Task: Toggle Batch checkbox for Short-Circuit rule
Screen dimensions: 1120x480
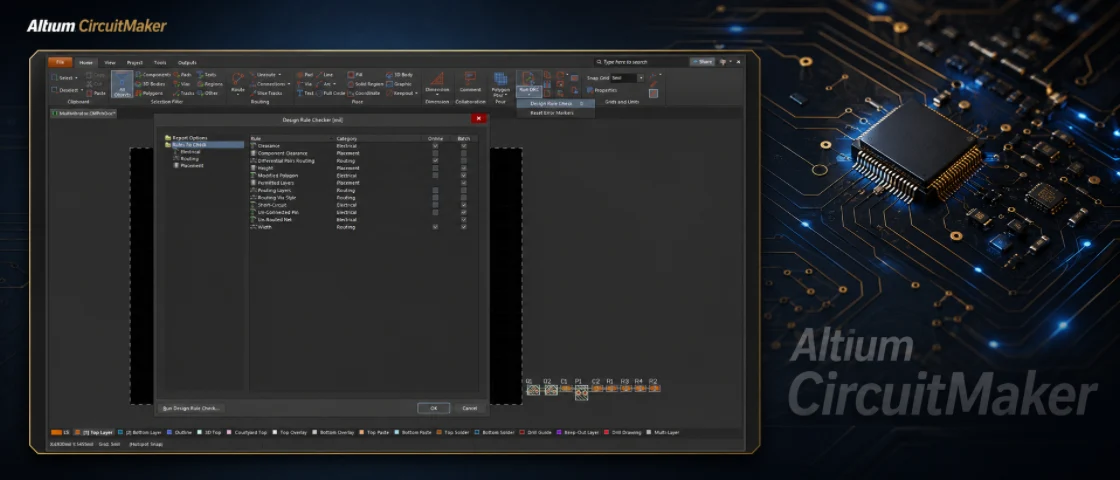Action: click(x=464, y=205)
